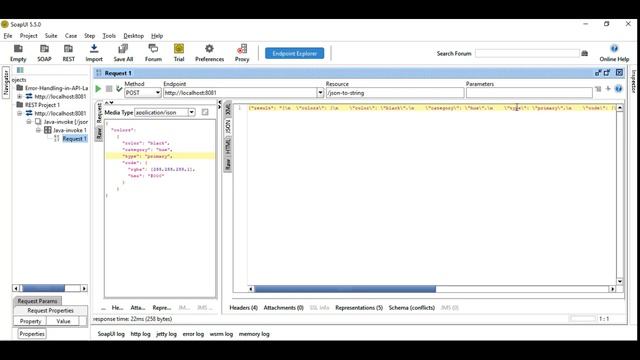
Task: Open the SoapUI log tab
Action: (x=111, y=334)
